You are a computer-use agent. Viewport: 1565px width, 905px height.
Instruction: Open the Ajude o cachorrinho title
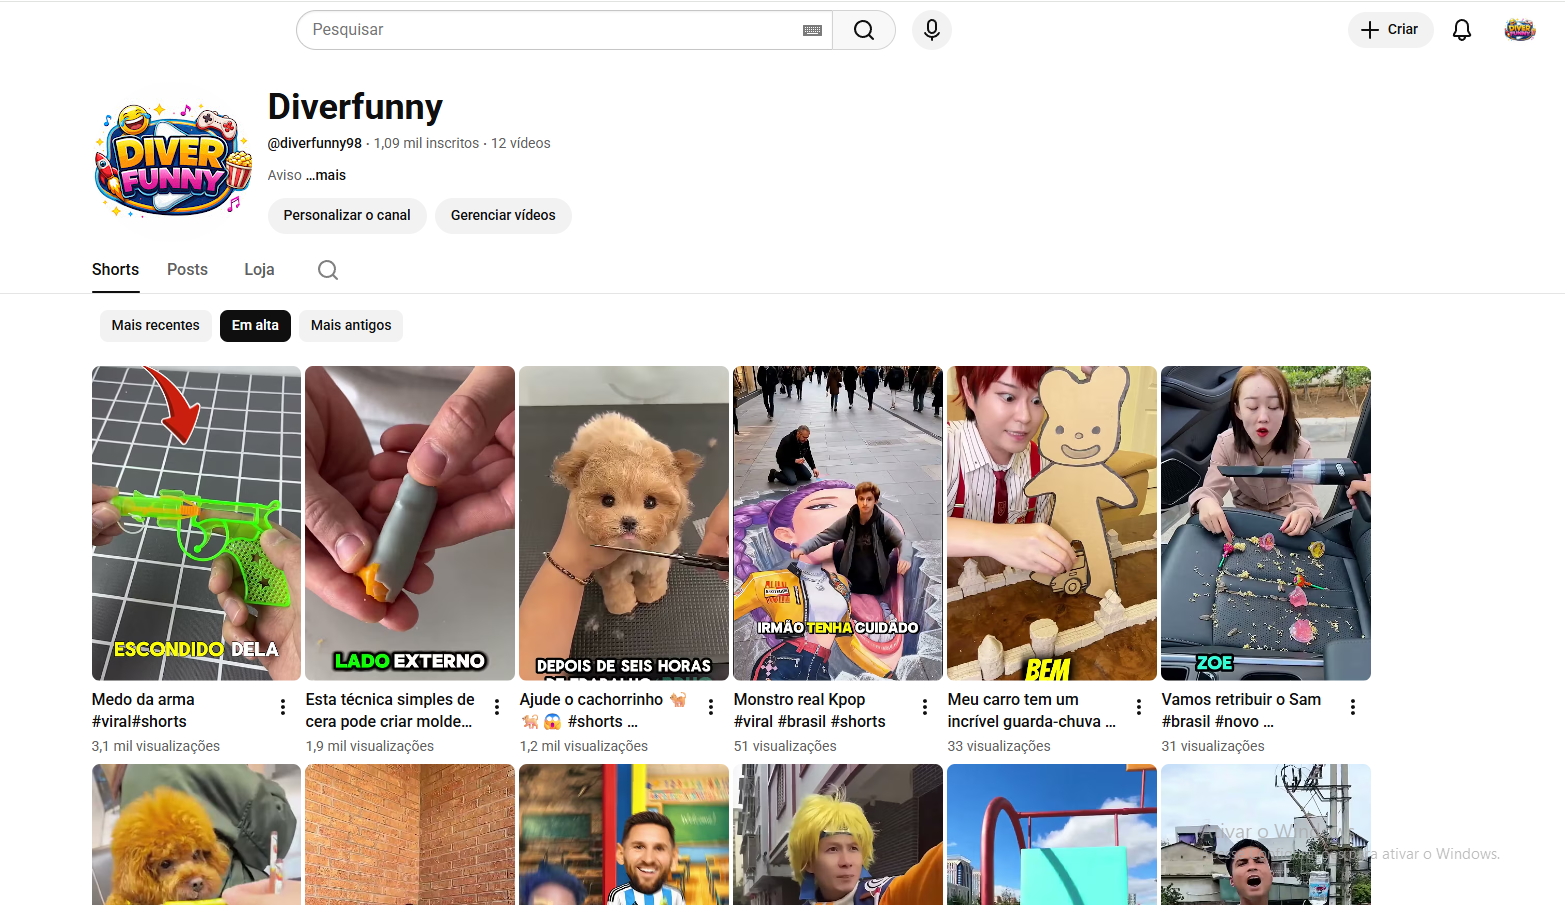click(x=603, y=710)
